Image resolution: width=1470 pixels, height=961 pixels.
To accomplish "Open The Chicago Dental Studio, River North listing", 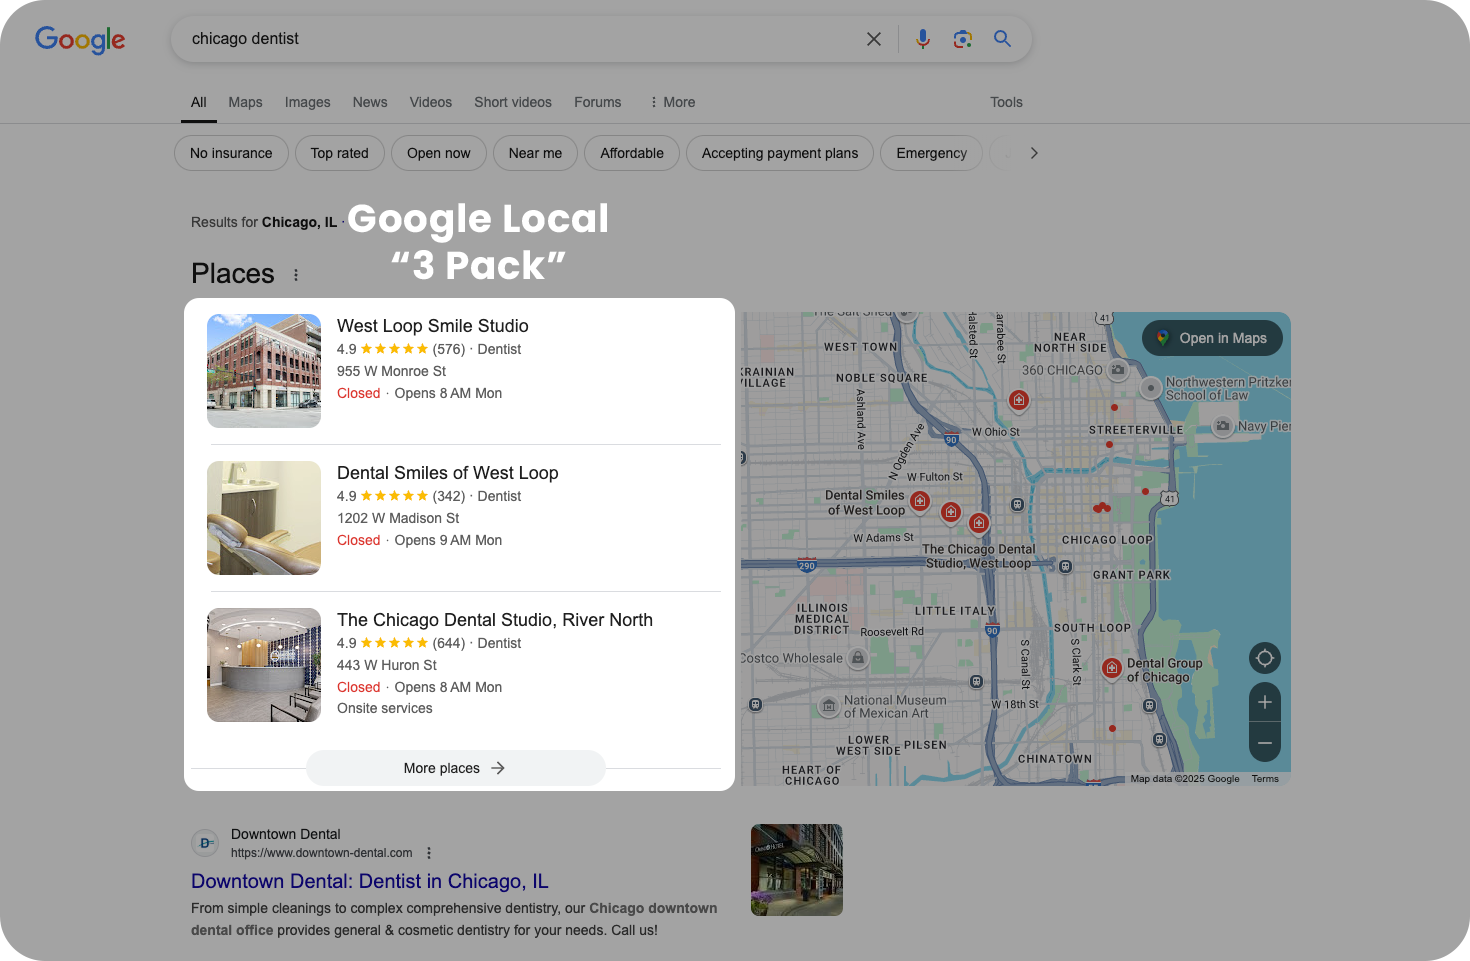I will (495, 620).
